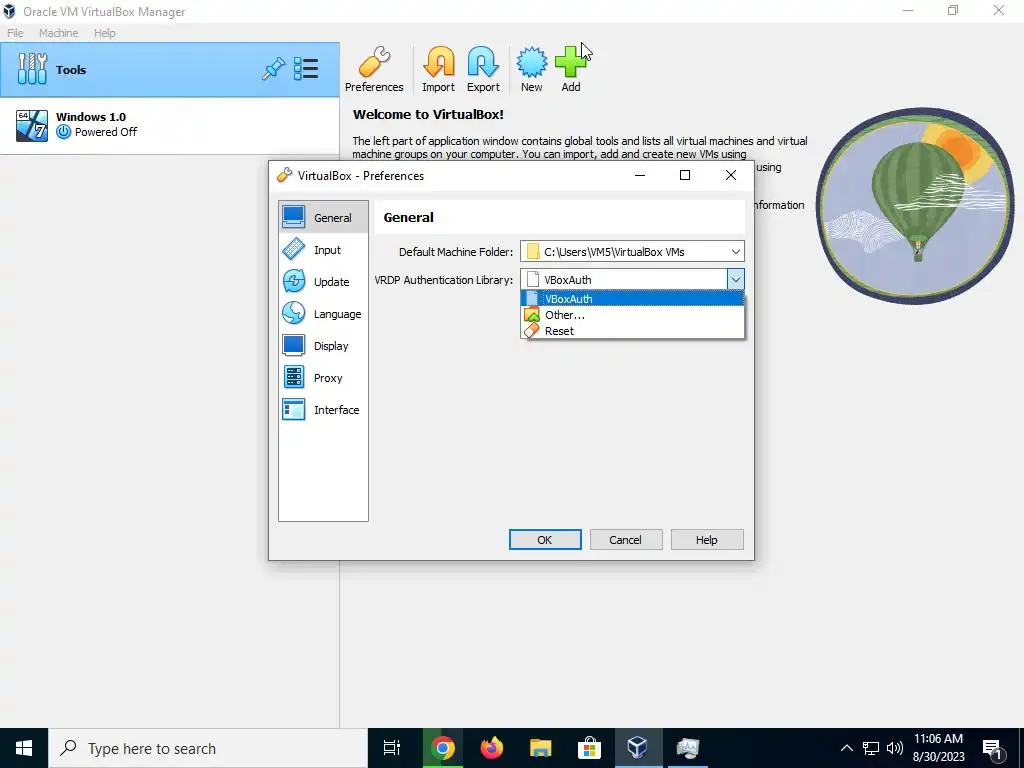The width and height of the screenshot is (1024, 768).
Task: Open the Windows Start menu
Action: (x=24, y=748)
